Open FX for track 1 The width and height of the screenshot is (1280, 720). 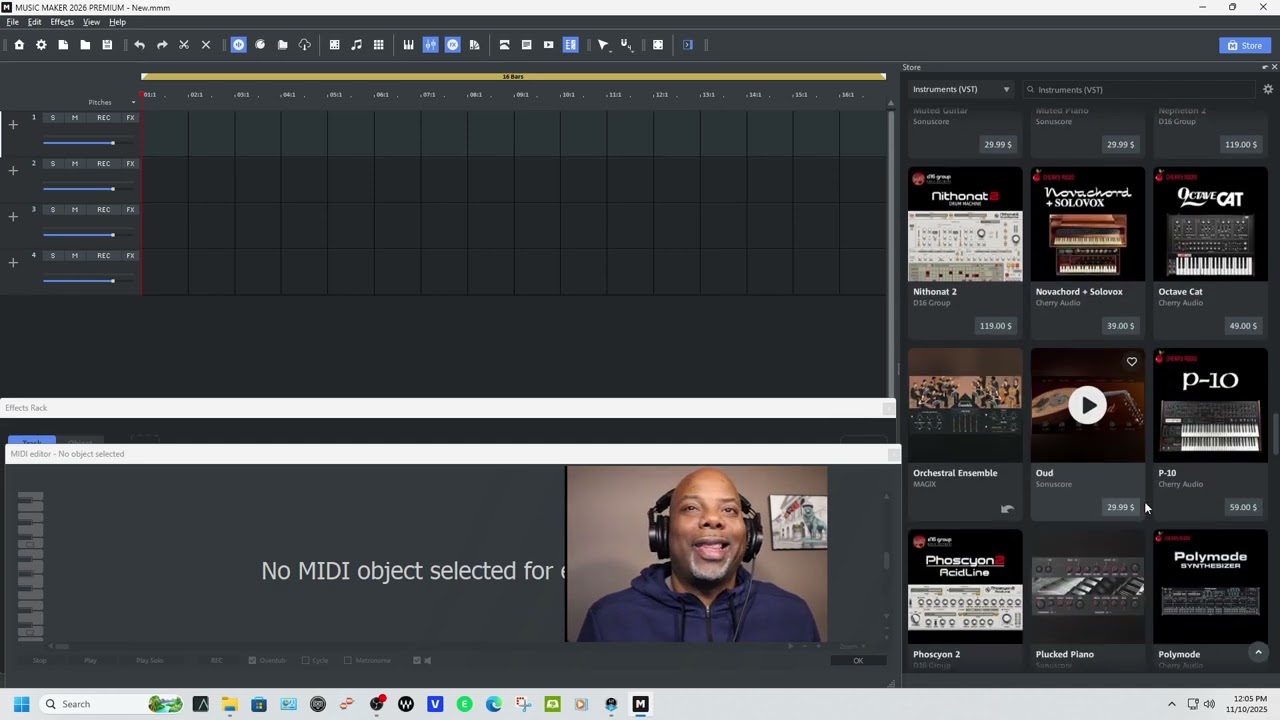coord(130,118)
